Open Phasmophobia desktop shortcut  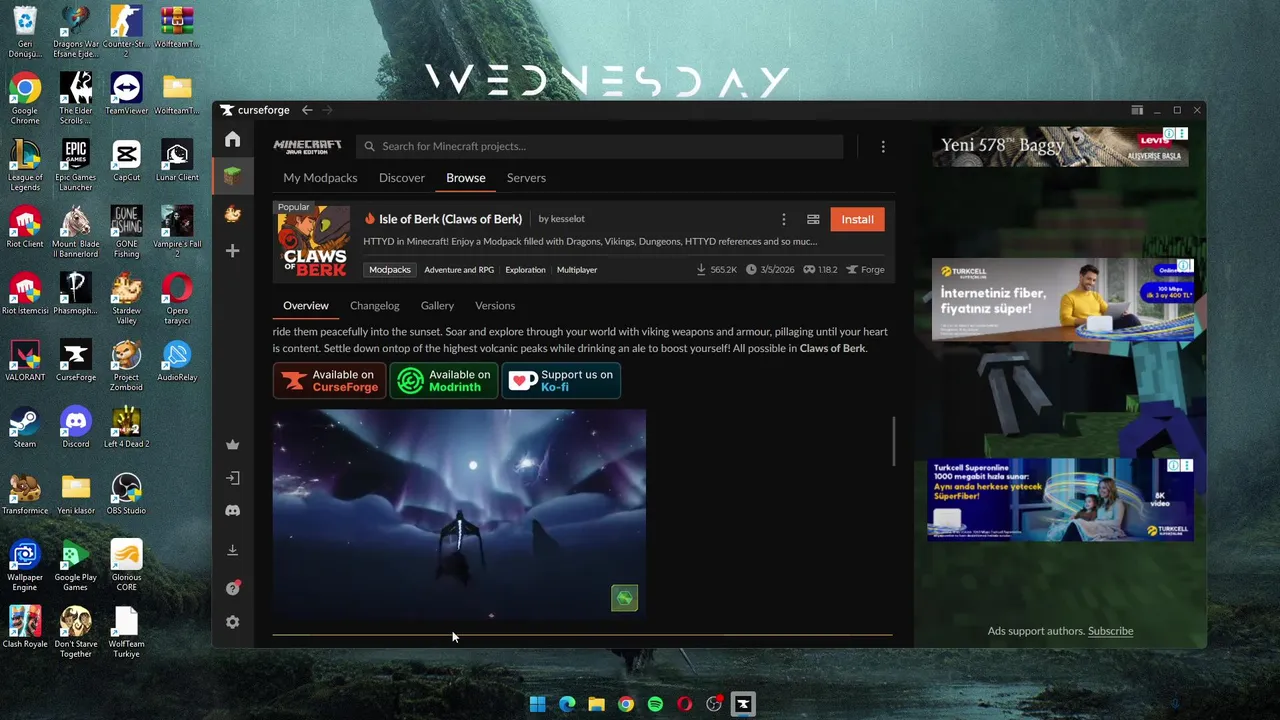(75, 293)
